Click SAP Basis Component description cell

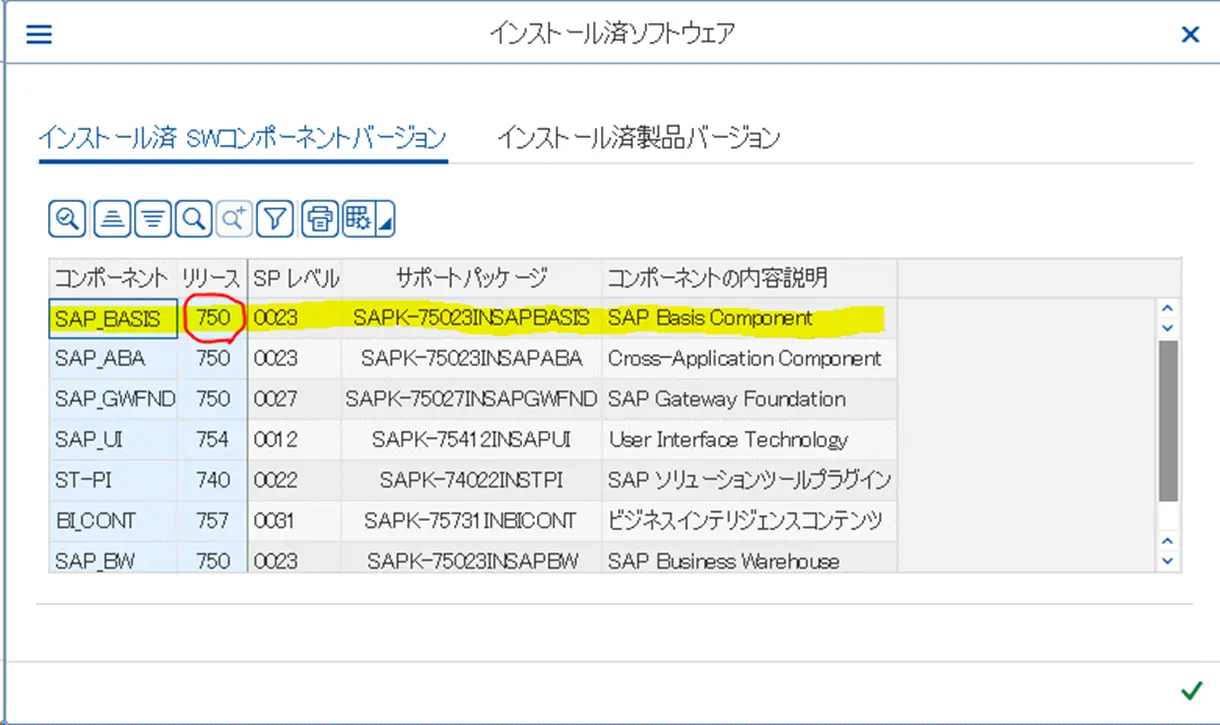point(749,318)
